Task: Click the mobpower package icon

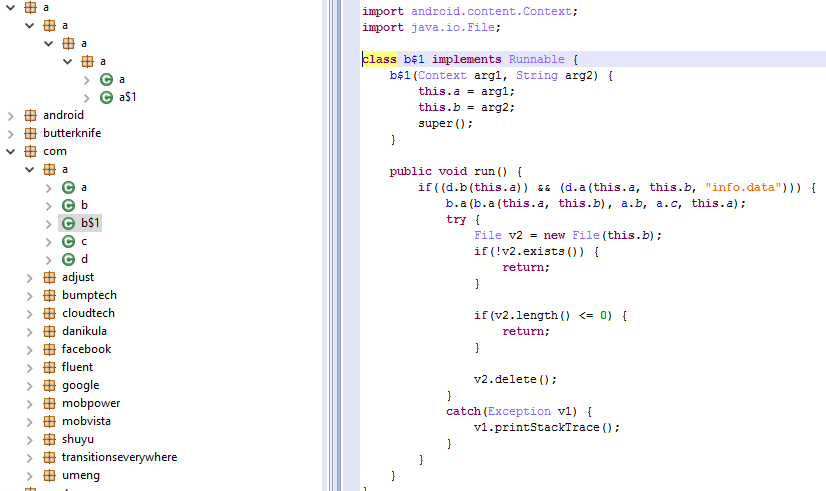Action: pyautogui.click(x=50, y=404)
